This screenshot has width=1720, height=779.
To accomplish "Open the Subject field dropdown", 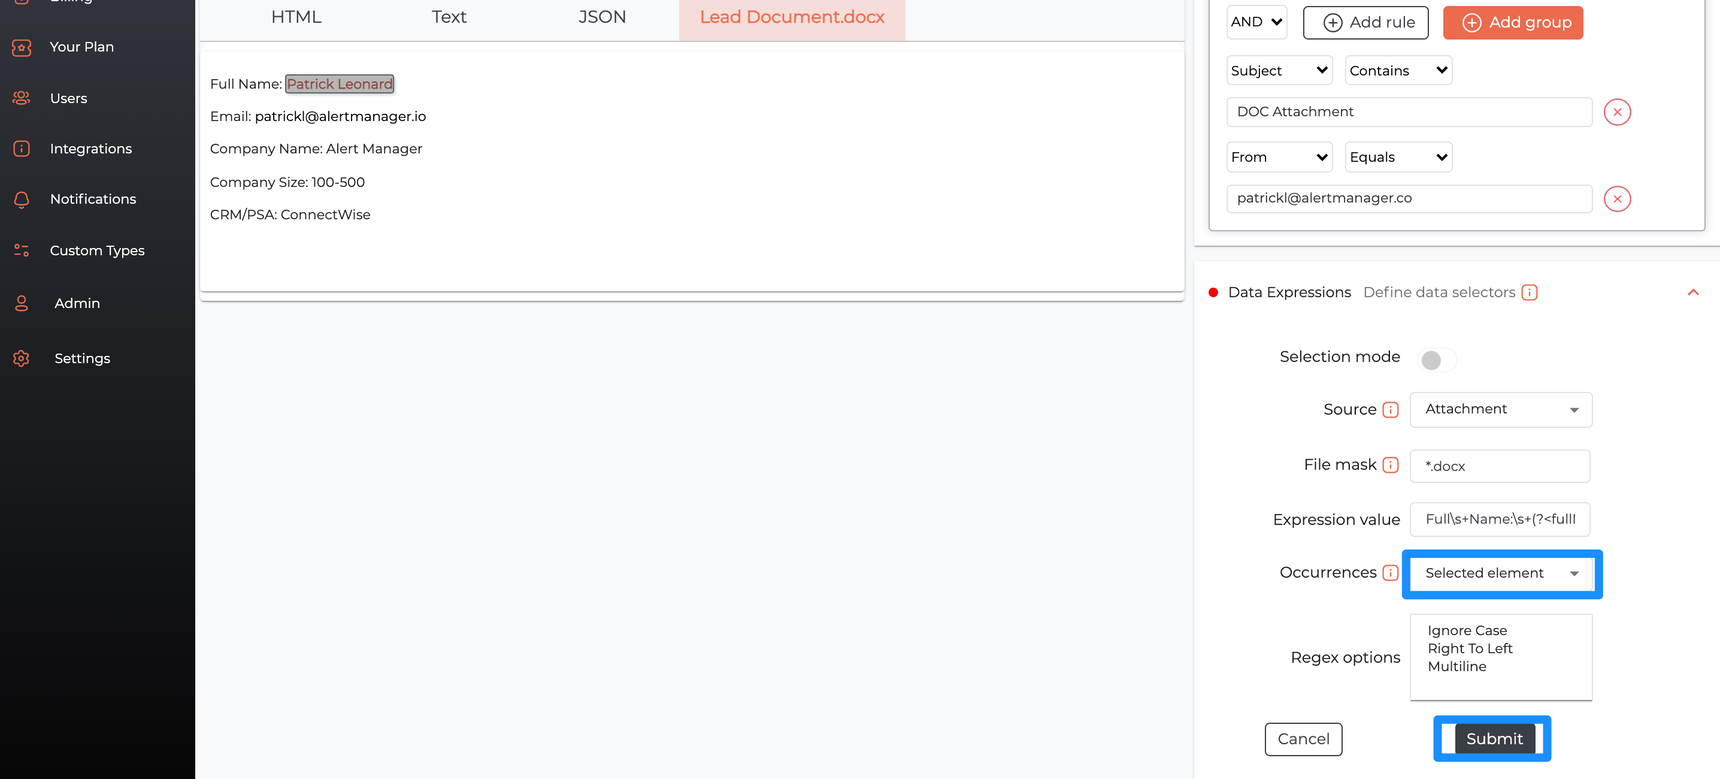I will click(x=1279, y=70).
